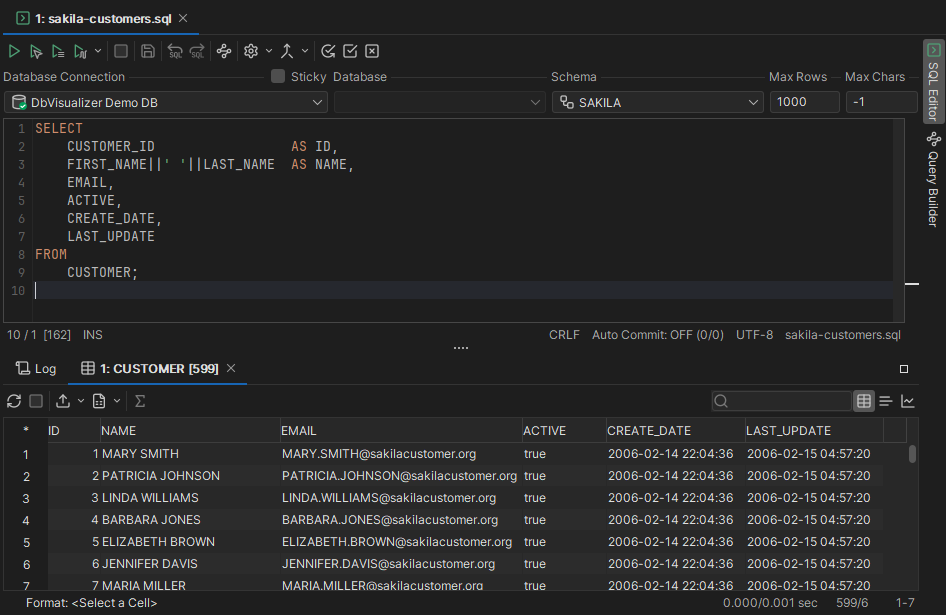Click the explain plan icon
Screen dimensions: 946x615
224,51
